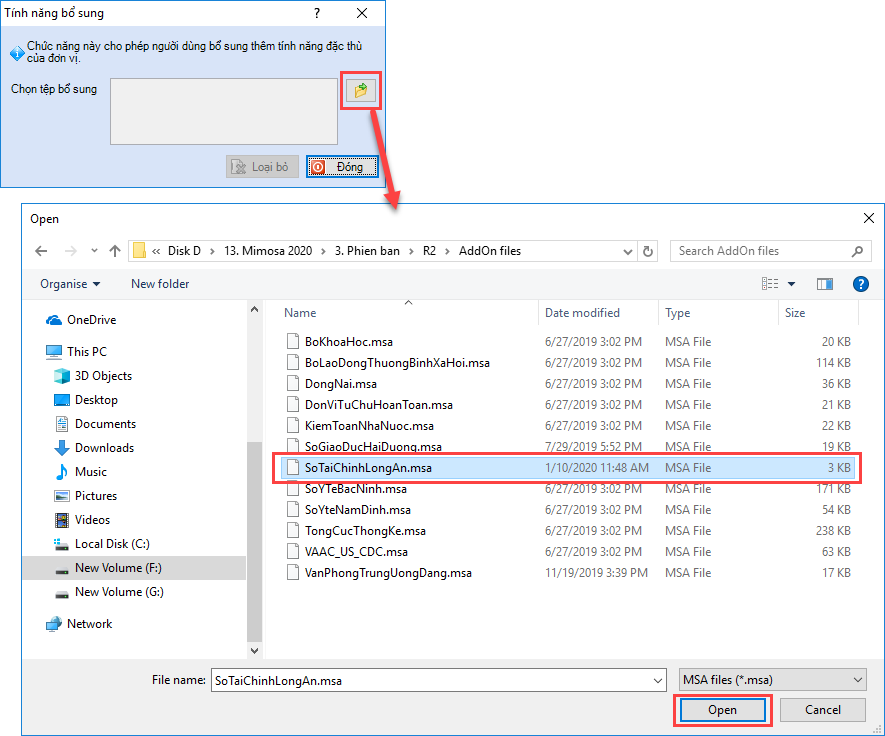Click the help question mark in Tính năng bổ sung
This screenshot has height=736, width=885.
click(x=317, y=13)
